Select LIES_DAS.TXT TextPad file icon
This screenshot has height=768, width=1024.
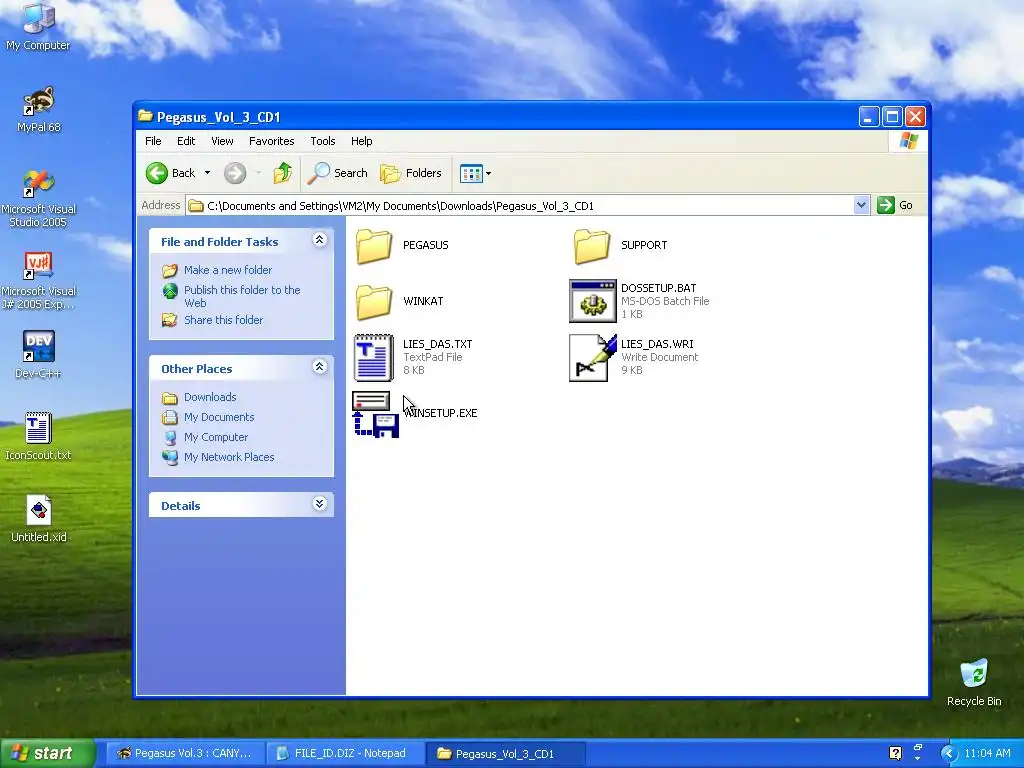374,357
